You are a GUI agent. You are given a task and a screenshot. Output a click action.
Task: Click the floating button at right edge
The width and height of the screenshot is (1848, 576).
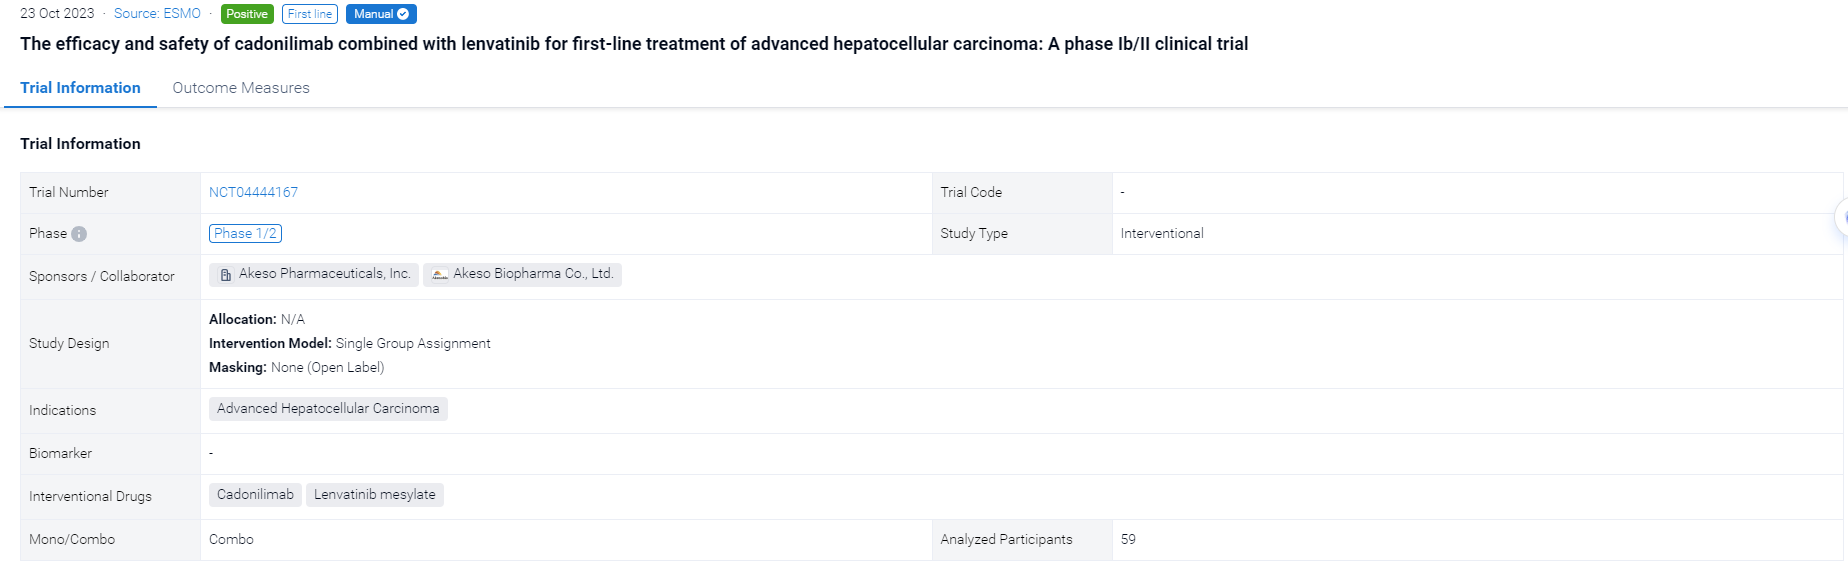pyautogui.click(x=1841, y=217)
